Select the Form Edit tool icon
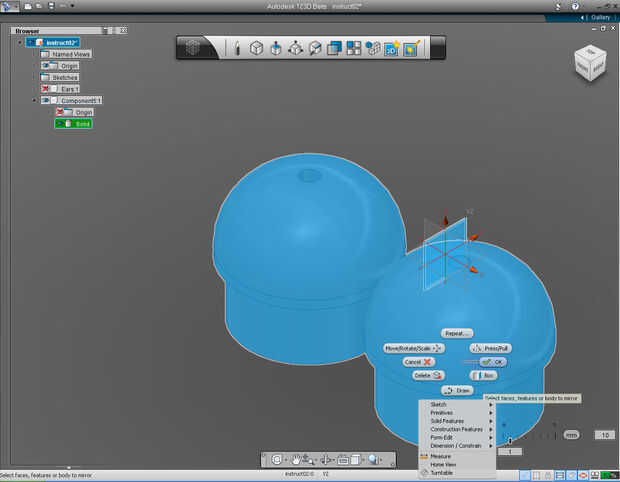The width and height of the screenshot is (620, 482). point(315,48)
